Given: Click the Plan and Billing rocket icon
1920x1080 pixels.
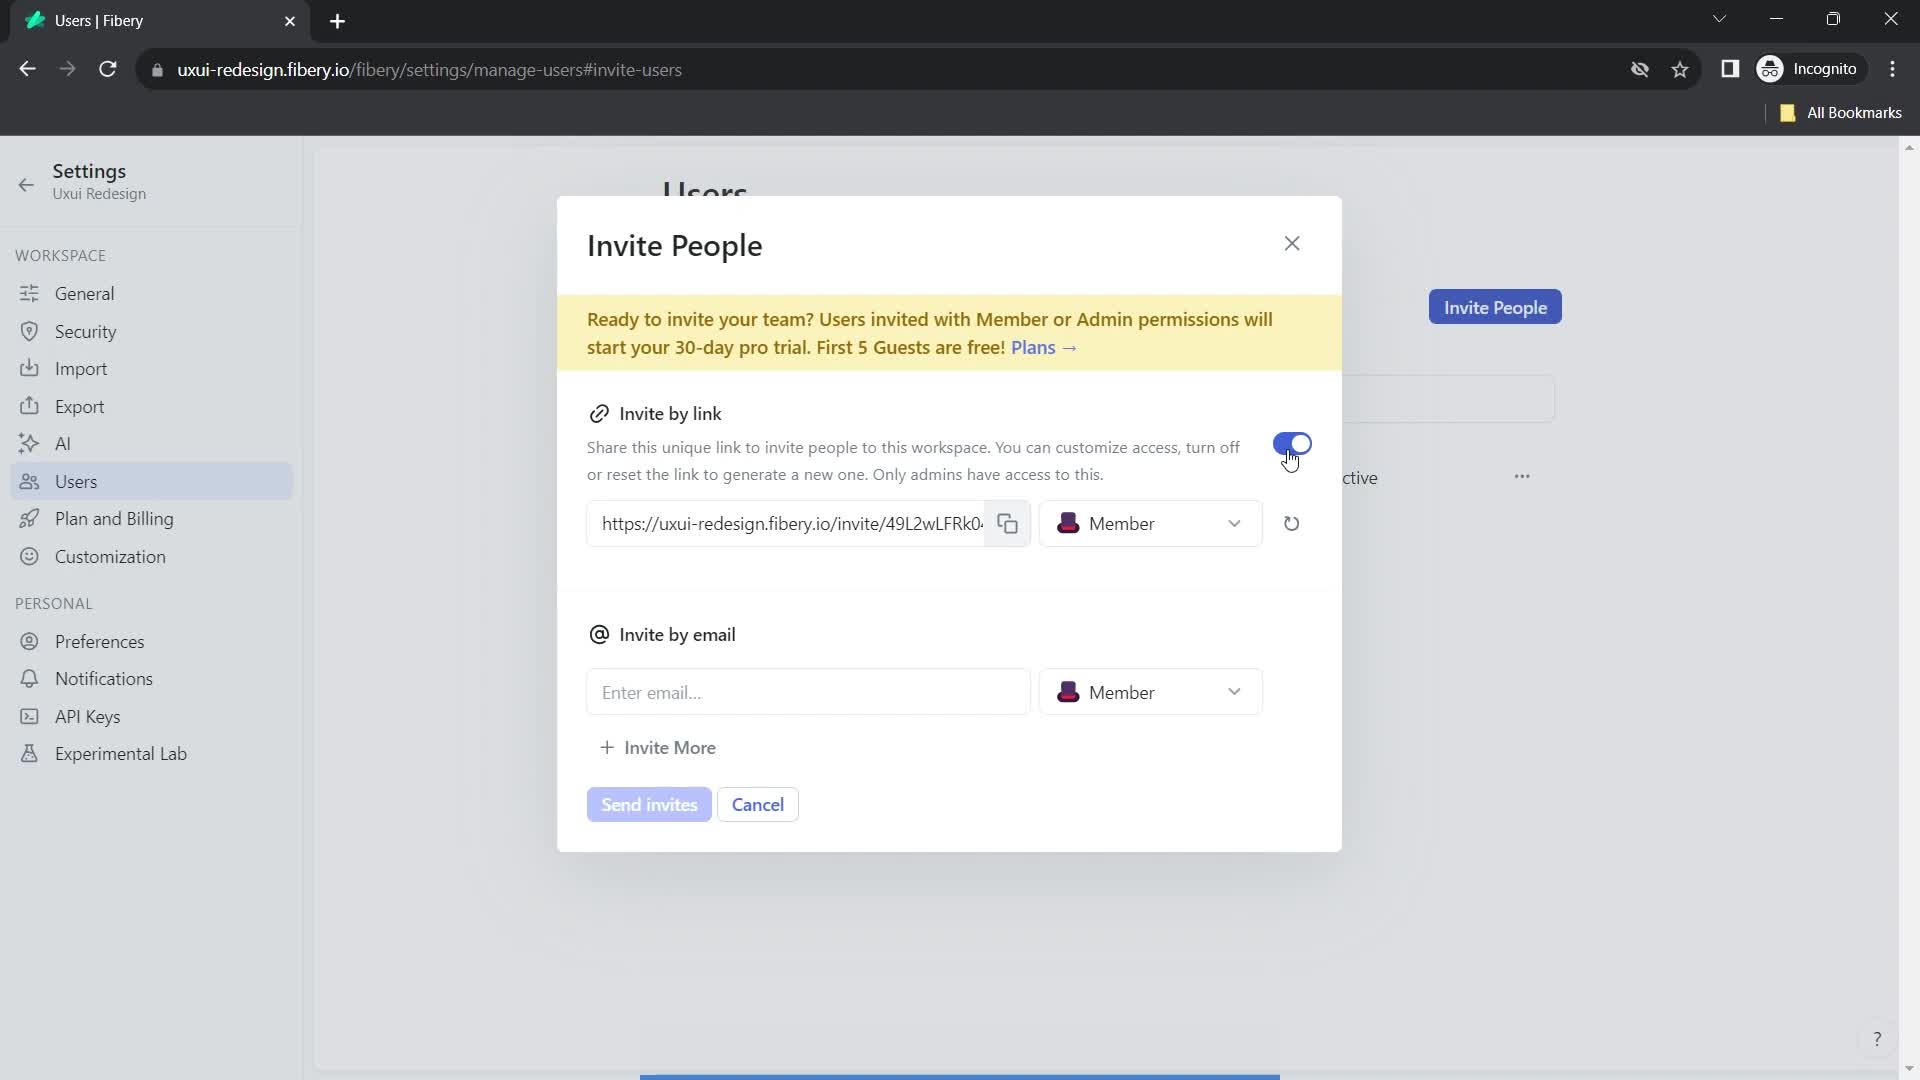Looking at the screenshot, I should 29,519.
